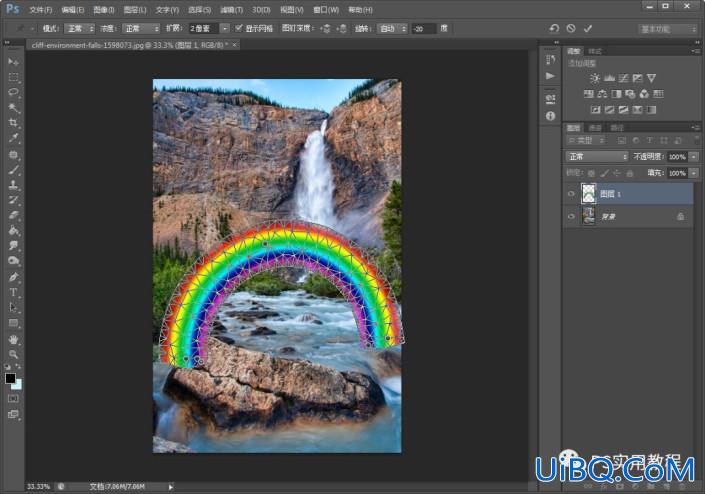Click the 图层 1 layer thumbnail
This screenshot has height=494, width=705.
pyautogui.click(x=589, y=194)
